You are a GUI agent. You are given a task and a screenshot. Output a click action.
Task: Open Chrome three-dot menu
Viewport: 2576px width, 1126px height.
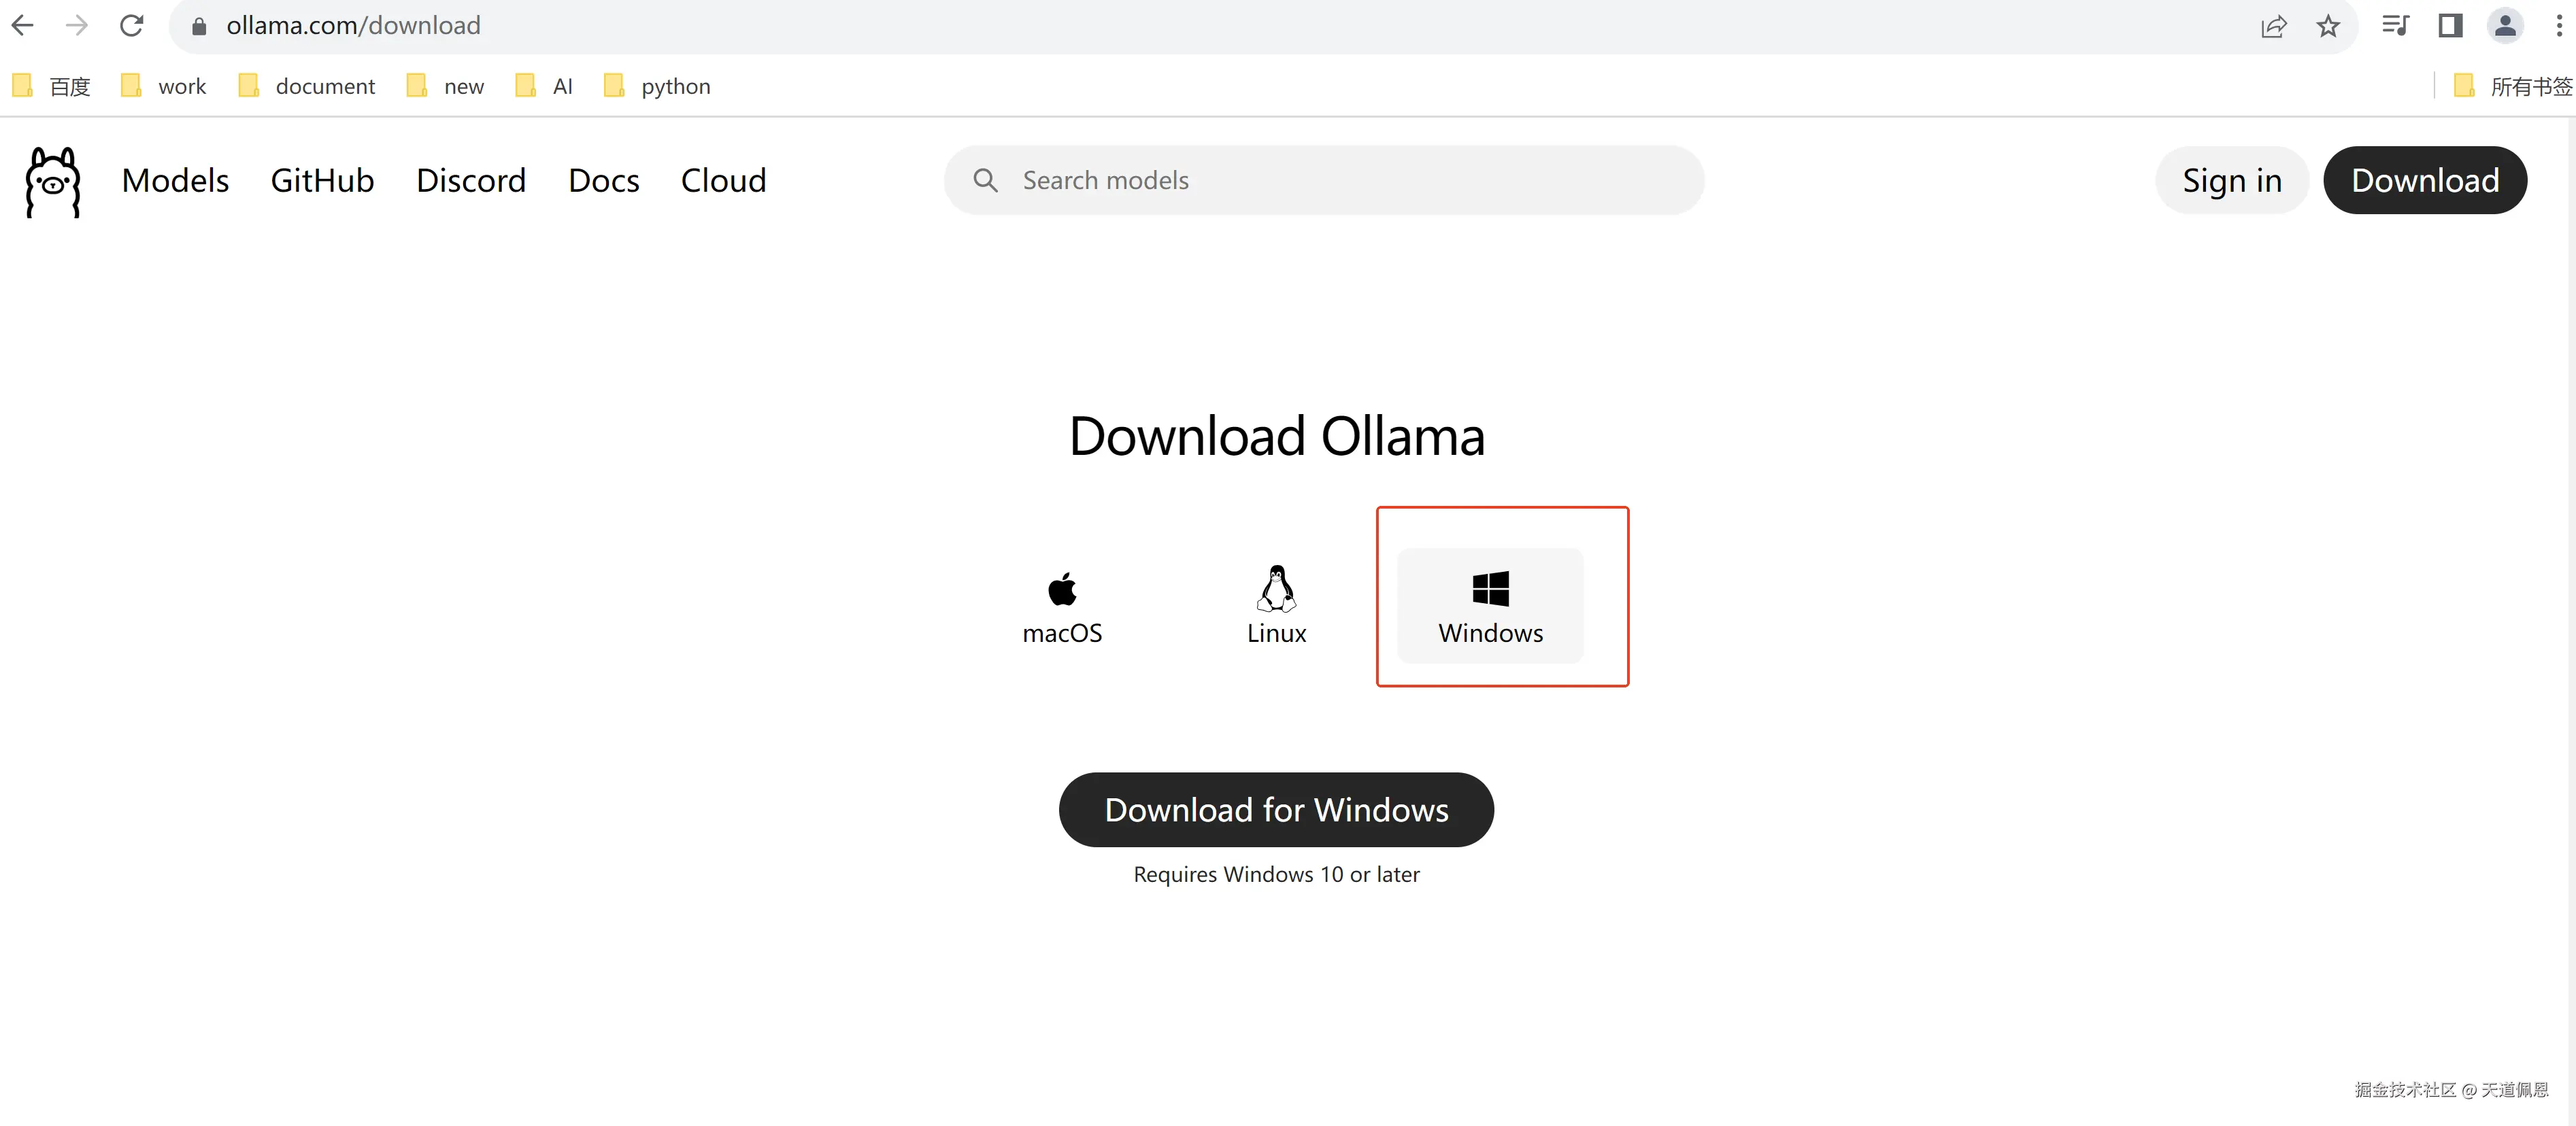2559,25
